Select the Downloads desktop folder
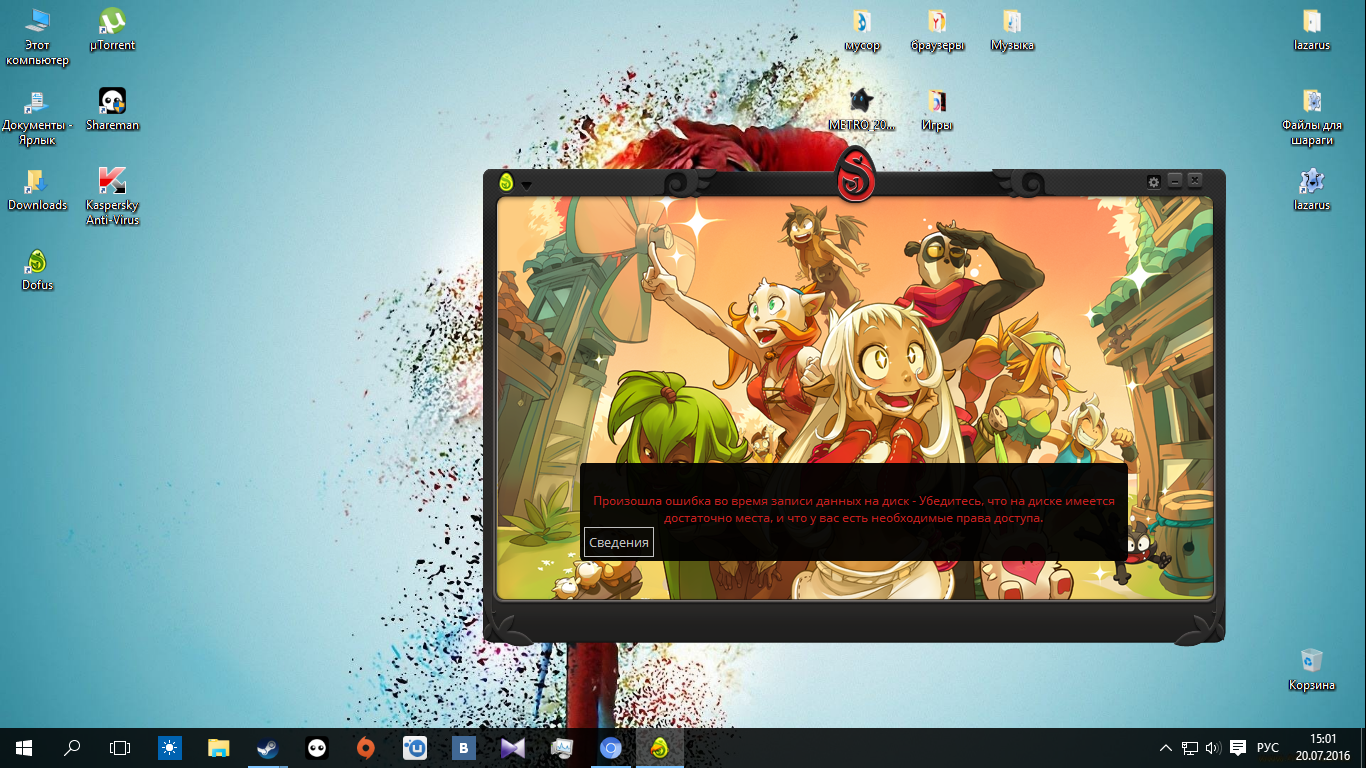 [37, 190]
